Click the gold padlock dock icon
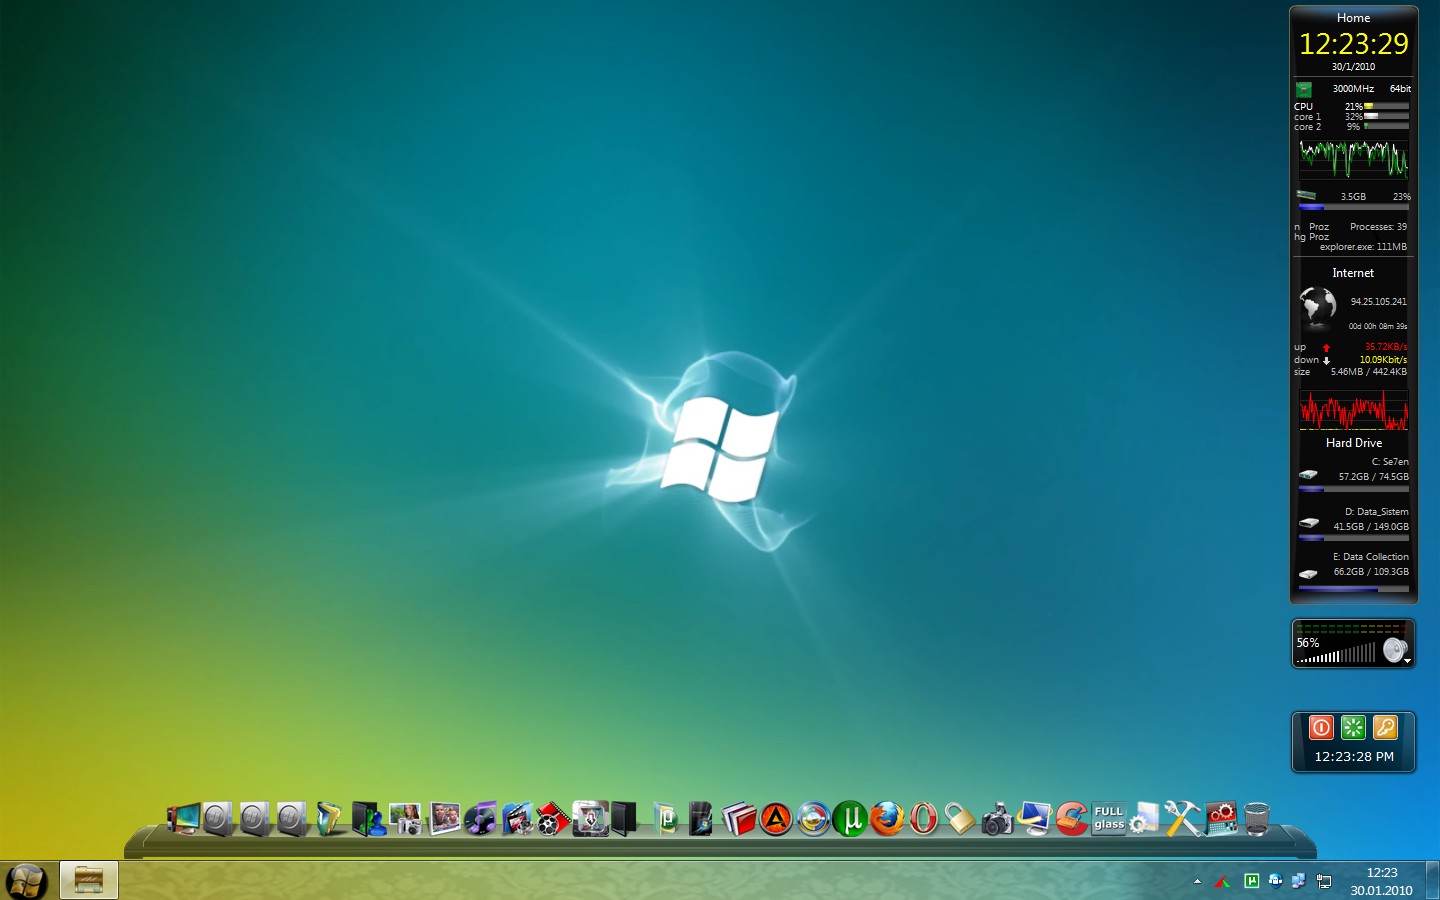This screenshot has height=900, width=1440. coord(959,818)
